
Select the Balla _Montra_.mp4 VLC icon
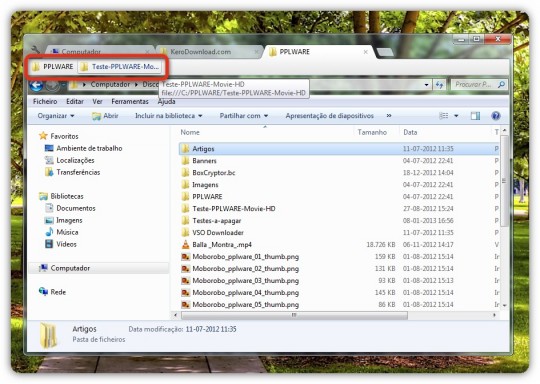(x=186, y=245)
